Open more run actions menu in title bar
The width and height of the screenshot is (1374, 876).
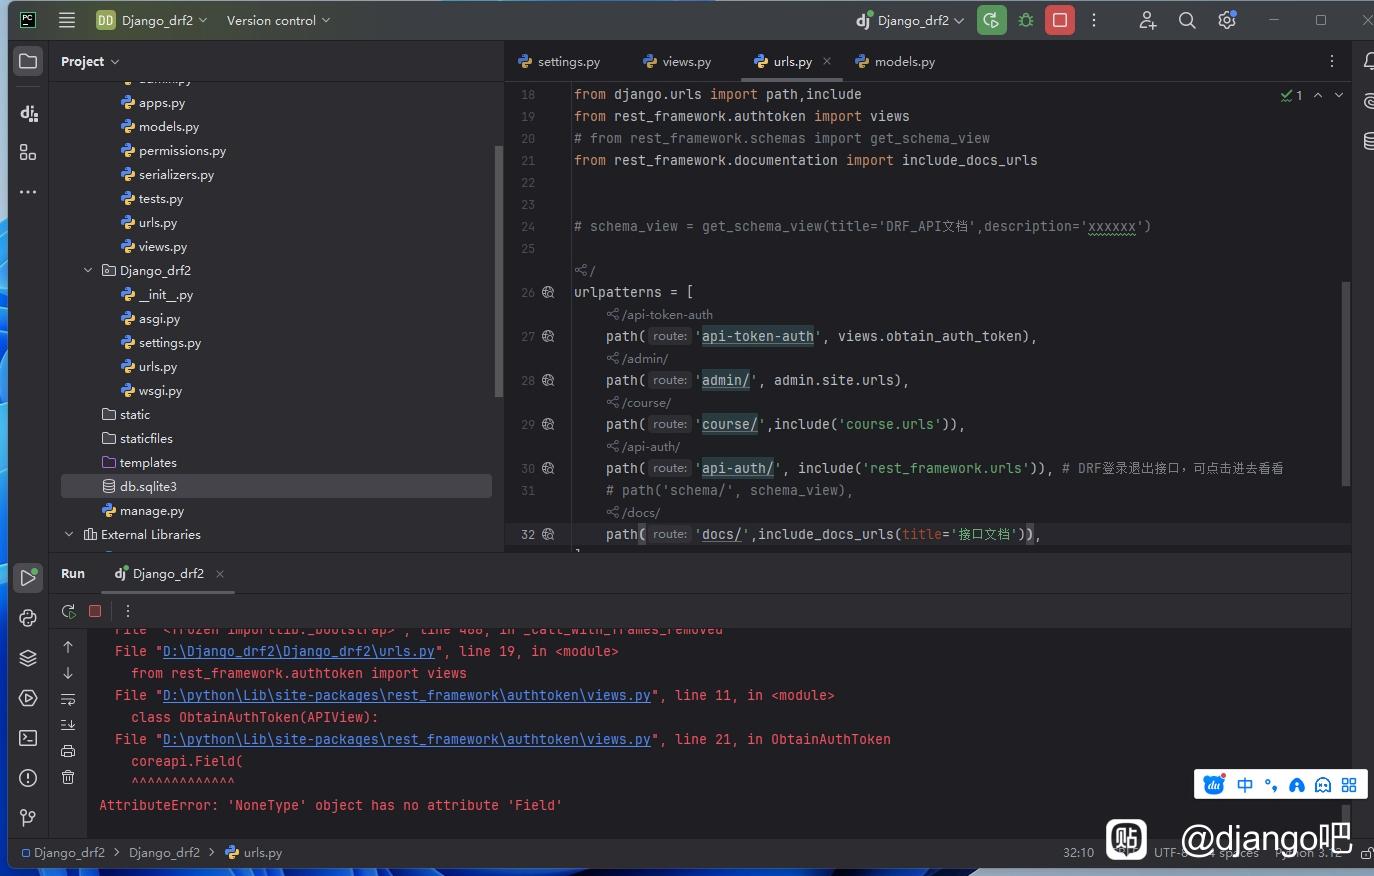(x=1094, y=20)
